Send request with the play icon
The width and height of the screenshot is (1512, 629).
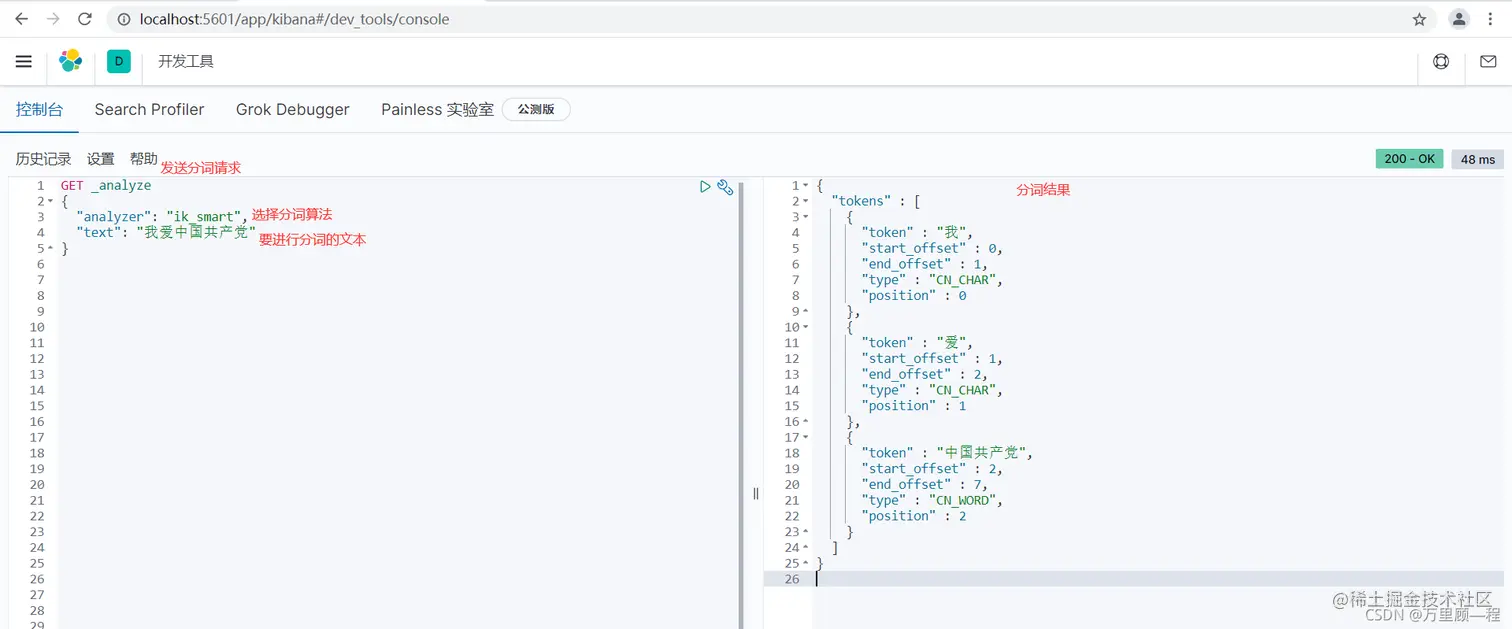(705, 187)
